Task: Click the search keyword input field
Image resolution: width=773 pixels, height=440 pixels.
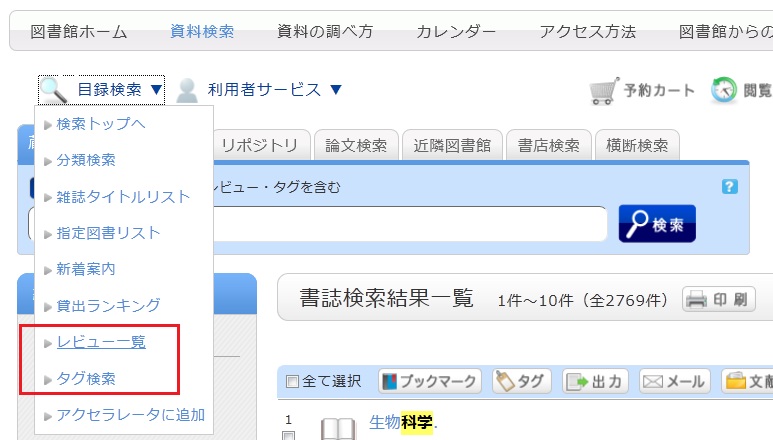Action: 410,224
